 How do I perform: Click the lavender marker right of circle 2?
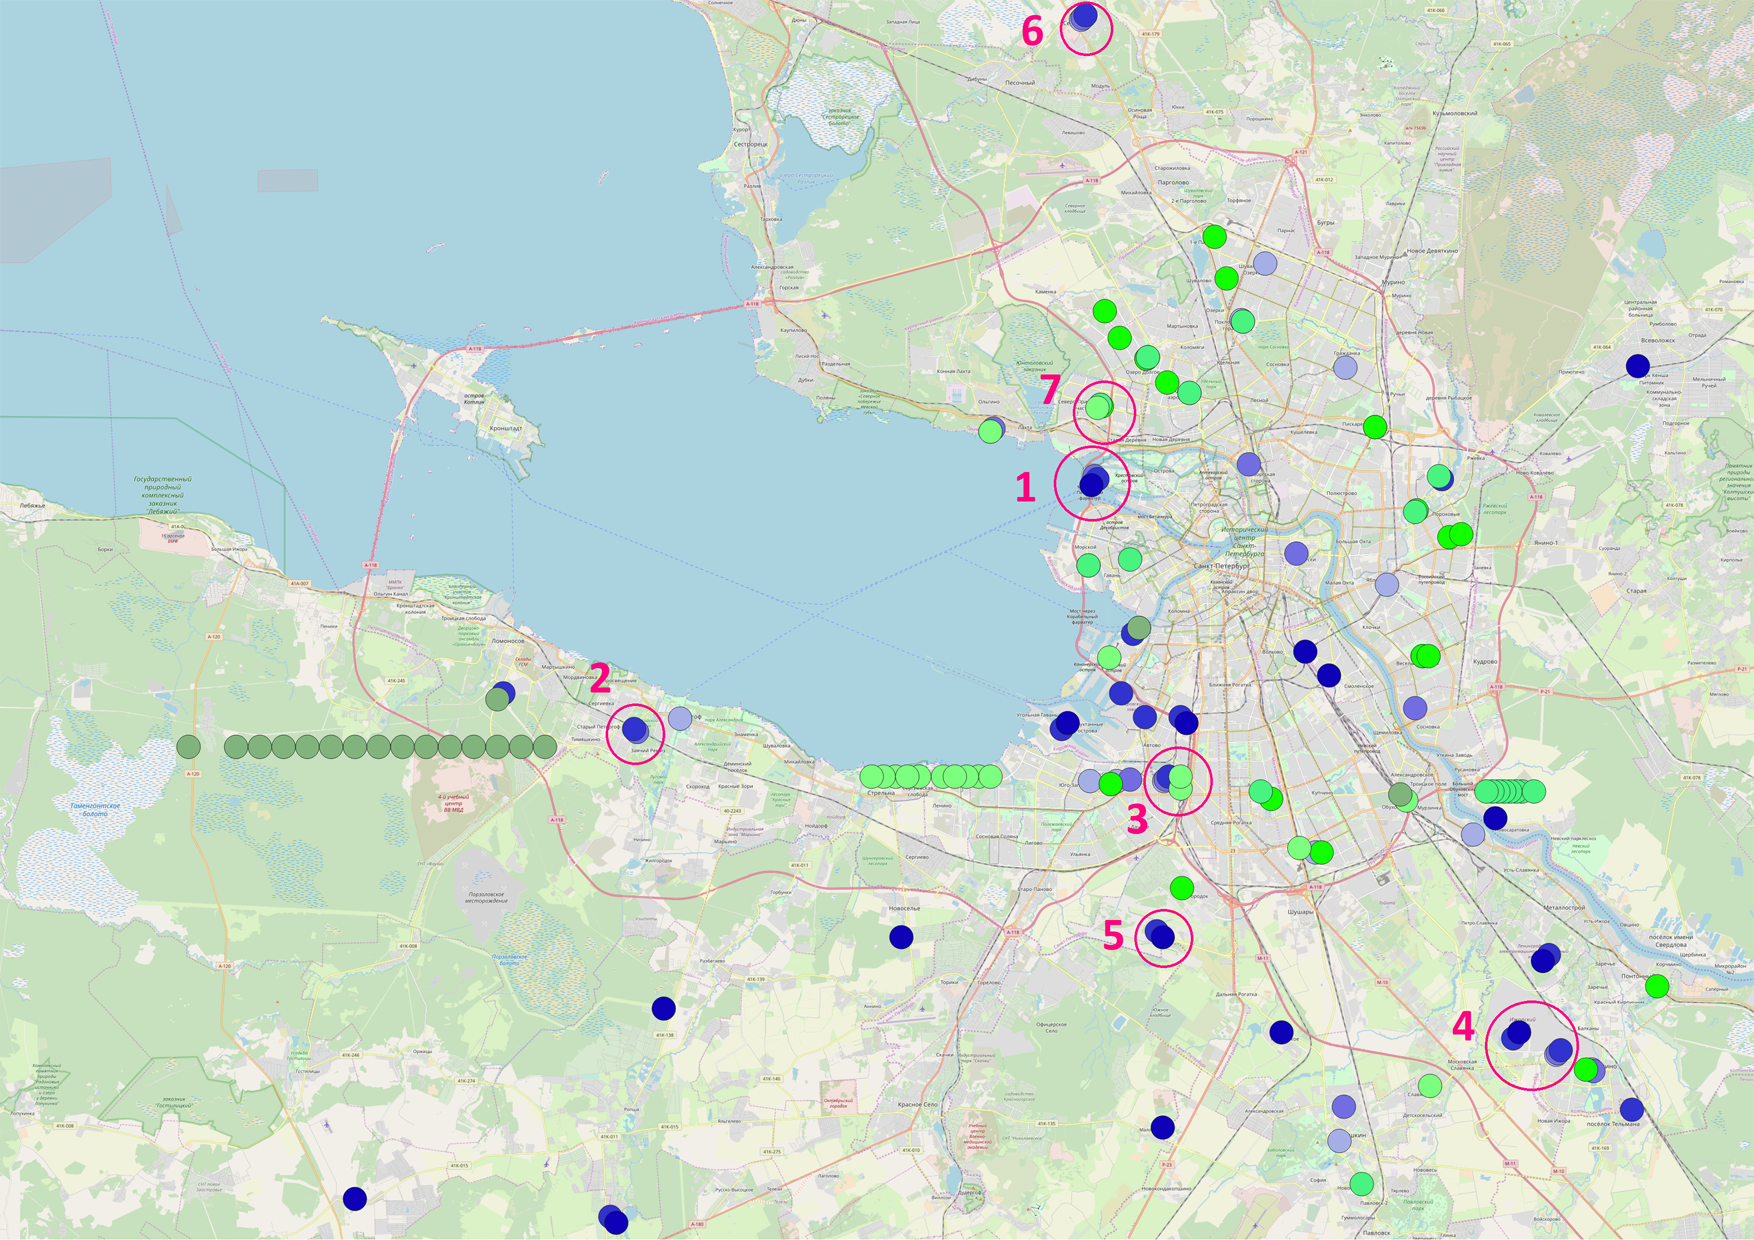click(680, 718)
